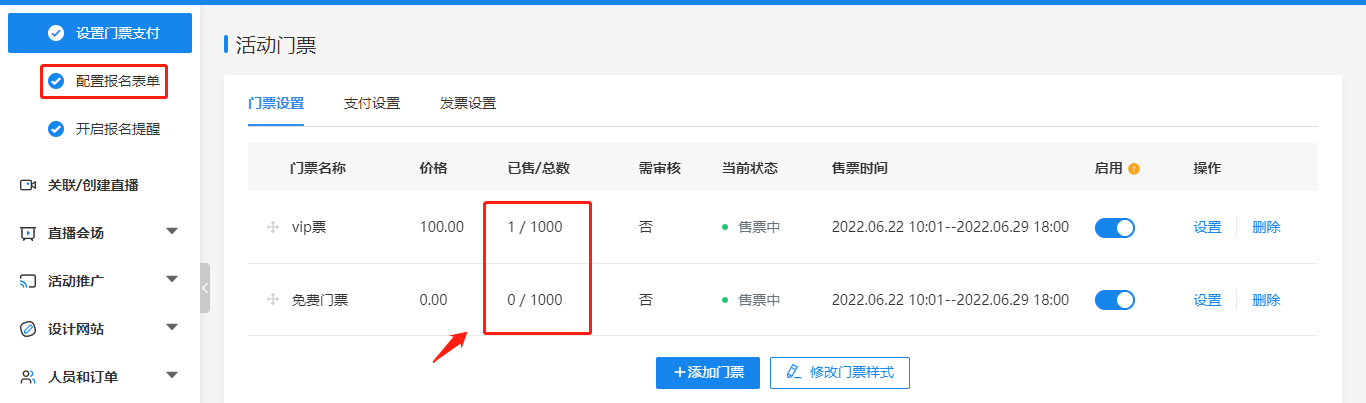Click the 当前状态 column header
The width and height of the screenshot is (1366, 403).
(750, 168)
